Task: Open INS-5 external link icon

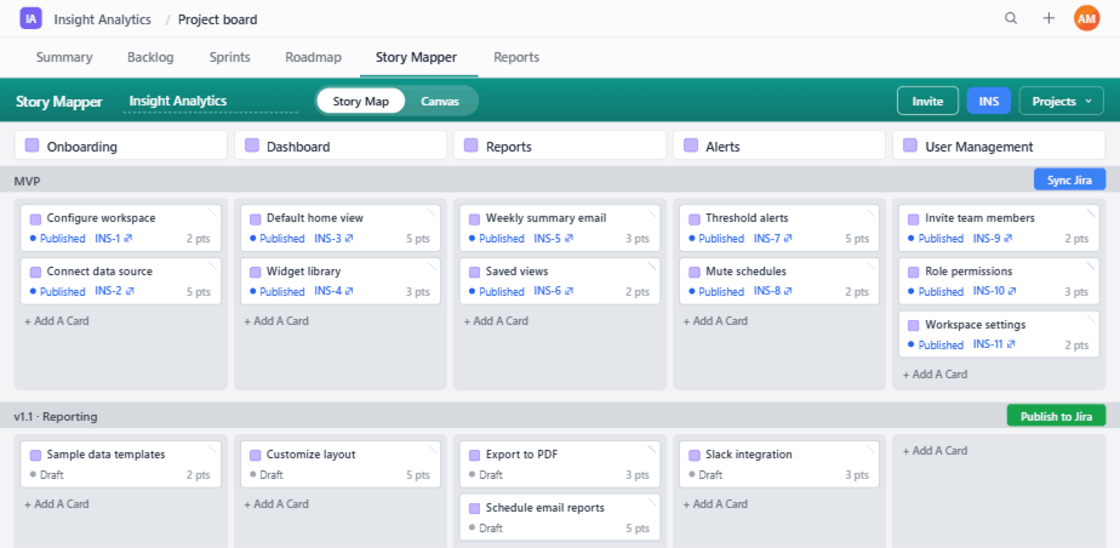Action: click(x=569, y=239)
